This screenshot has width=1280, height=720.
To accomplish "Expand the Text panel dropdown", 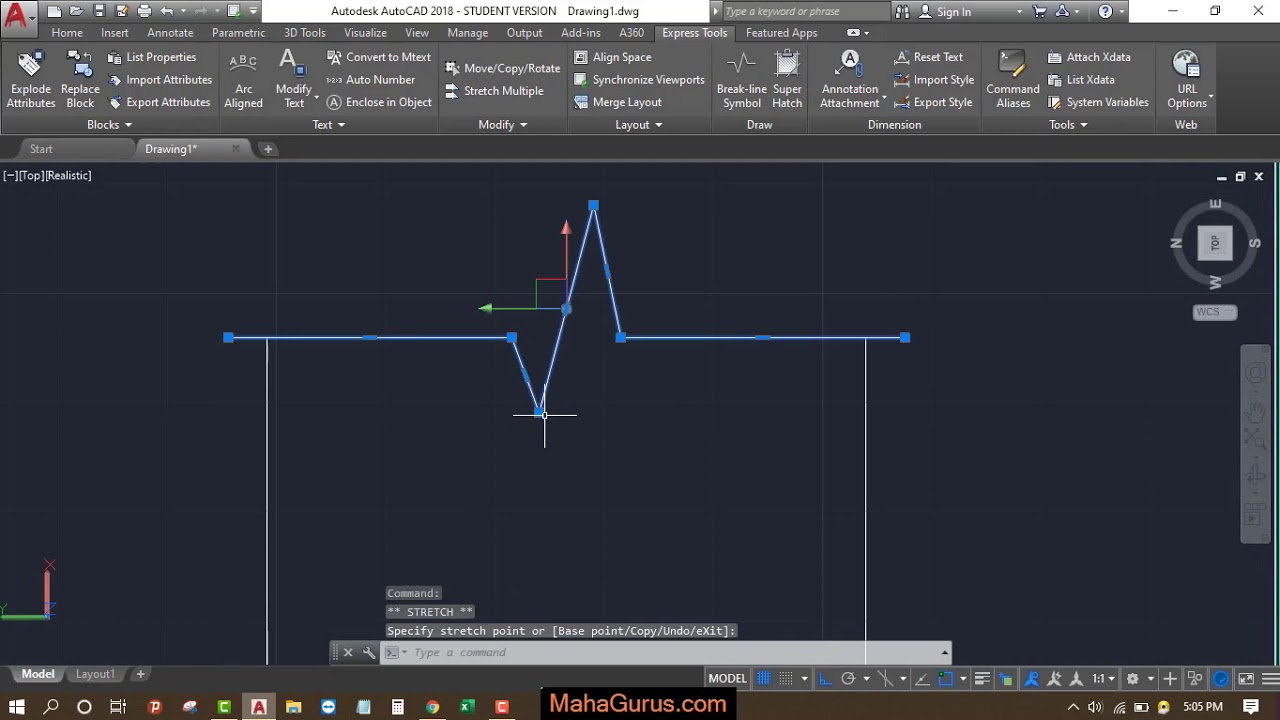I will click(328, 125).
